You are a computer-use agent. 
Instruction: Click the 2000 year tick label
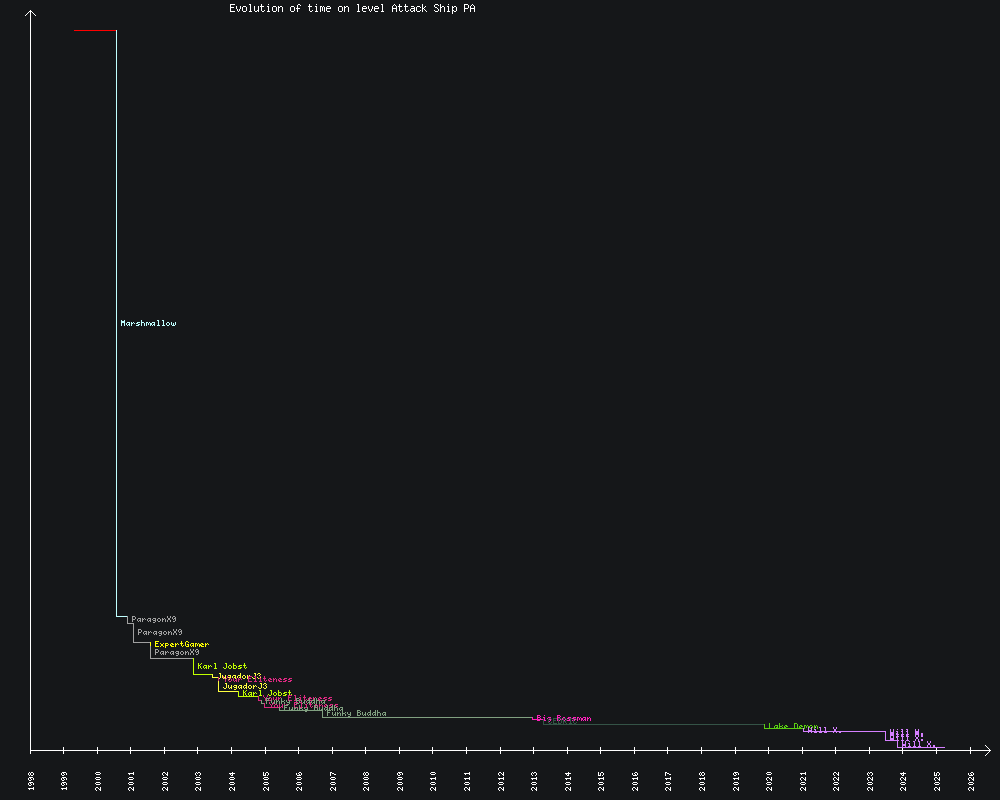[x=98, y=780]
